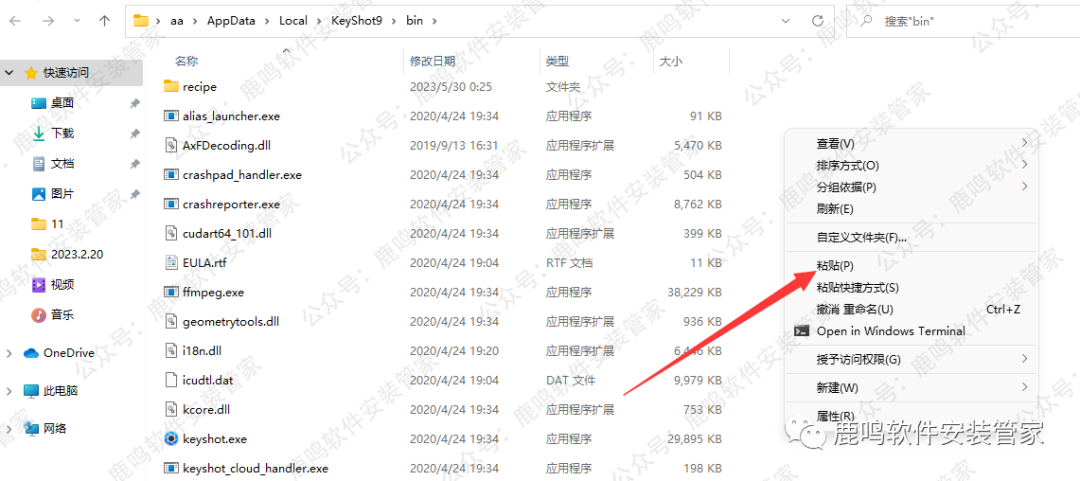Click the keyshot.exe application icon

coord(171,438)
